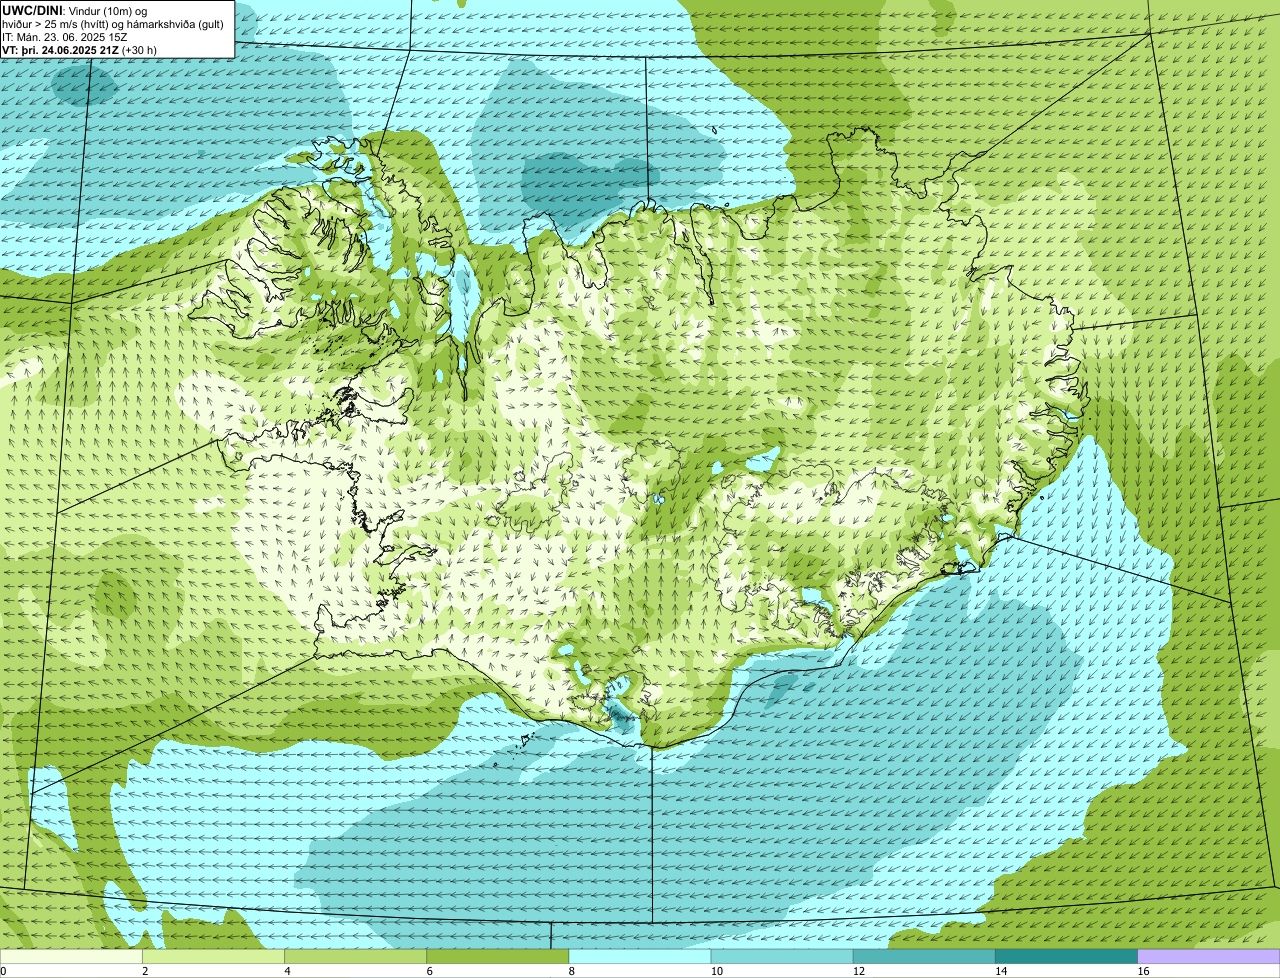
Task: Click the '6' label on the legend scale
Action: [430, 971]
